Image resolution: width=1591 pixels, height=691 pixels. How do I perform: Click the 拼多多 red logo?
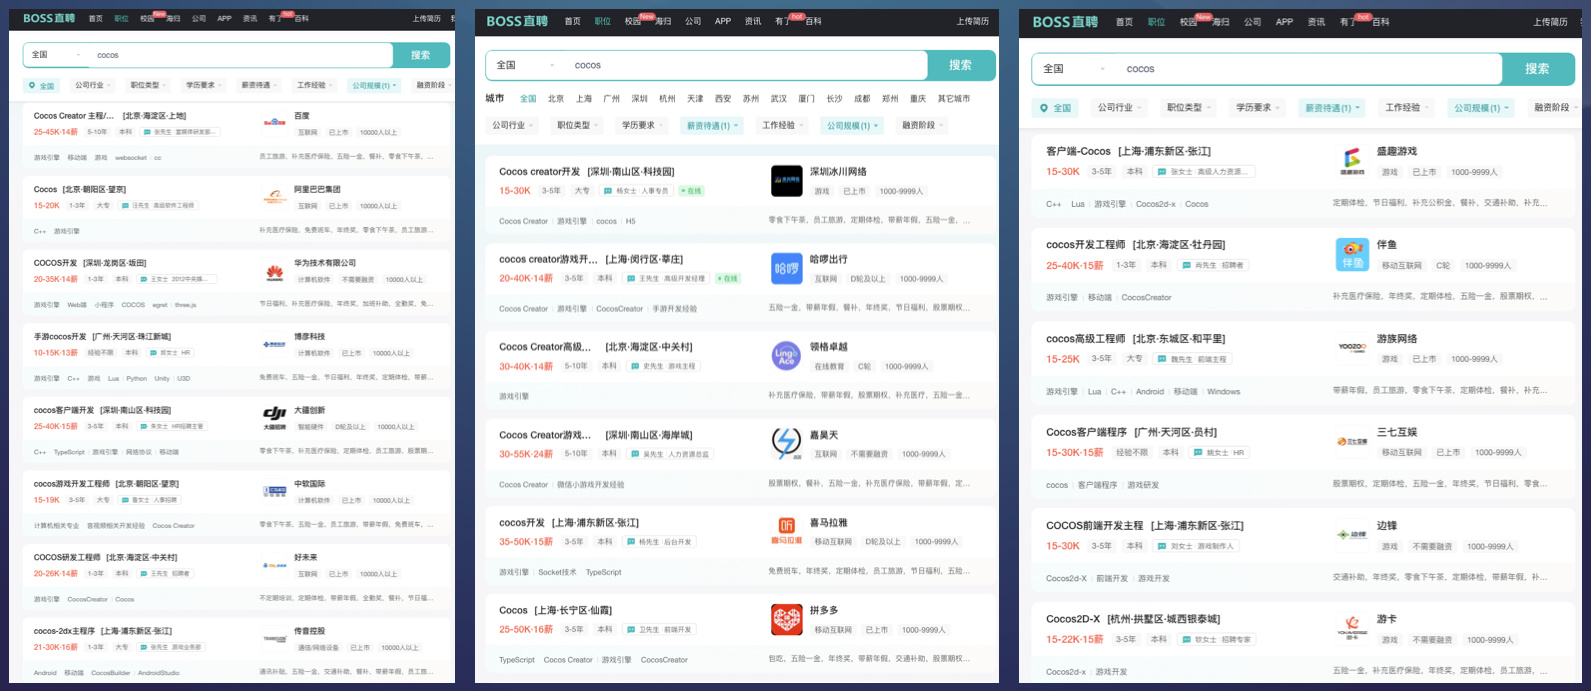click(x=787, y=619)
